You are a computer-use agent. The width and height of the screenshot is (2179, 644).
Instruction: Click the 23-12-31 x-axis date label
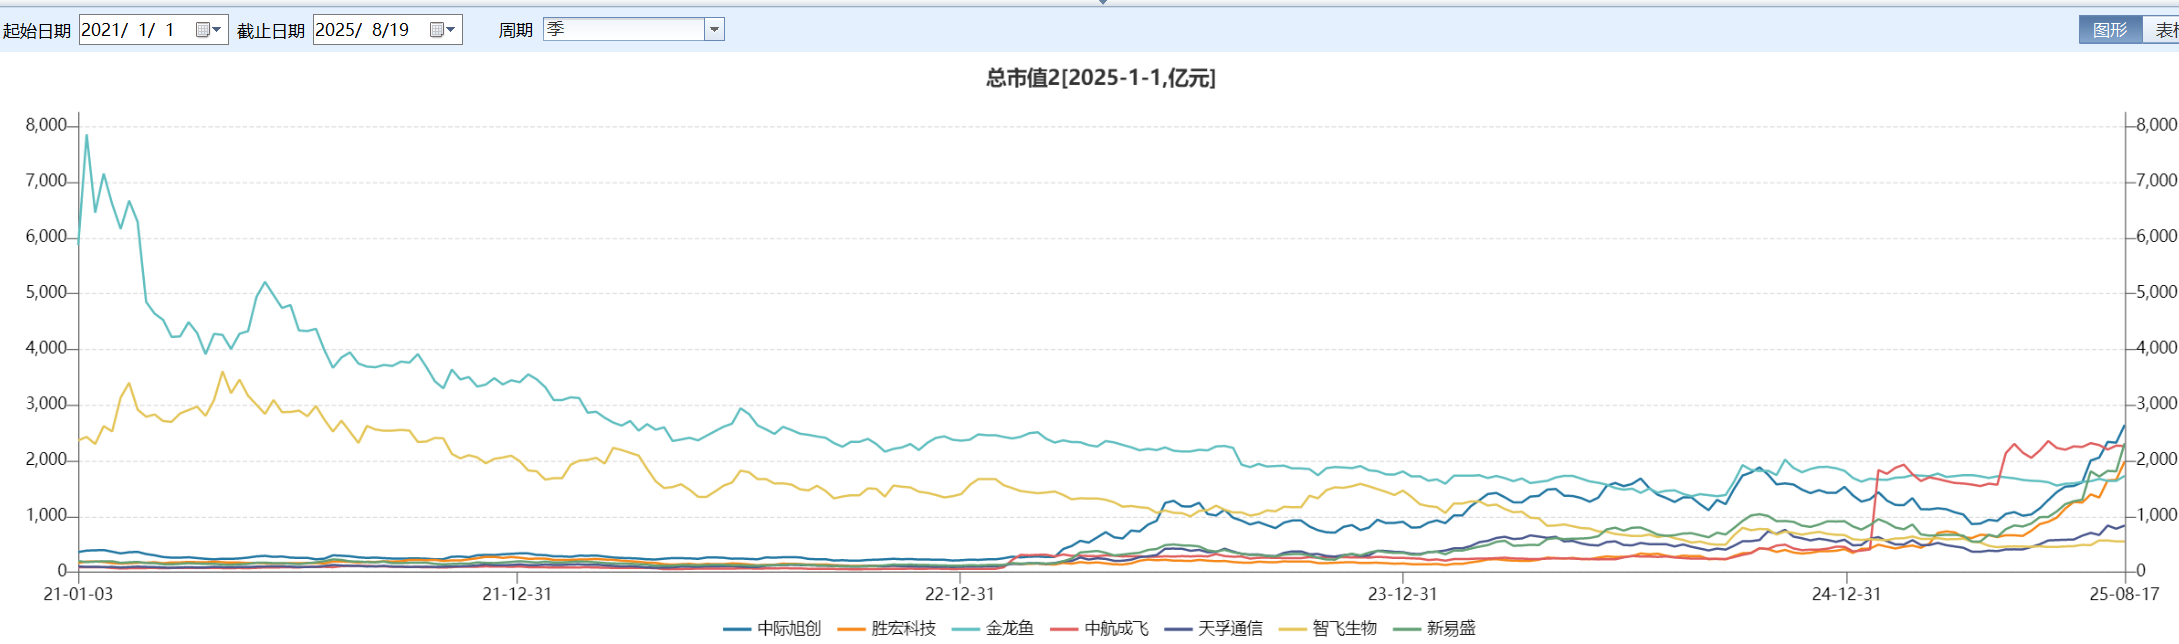tap(1402, 594)
